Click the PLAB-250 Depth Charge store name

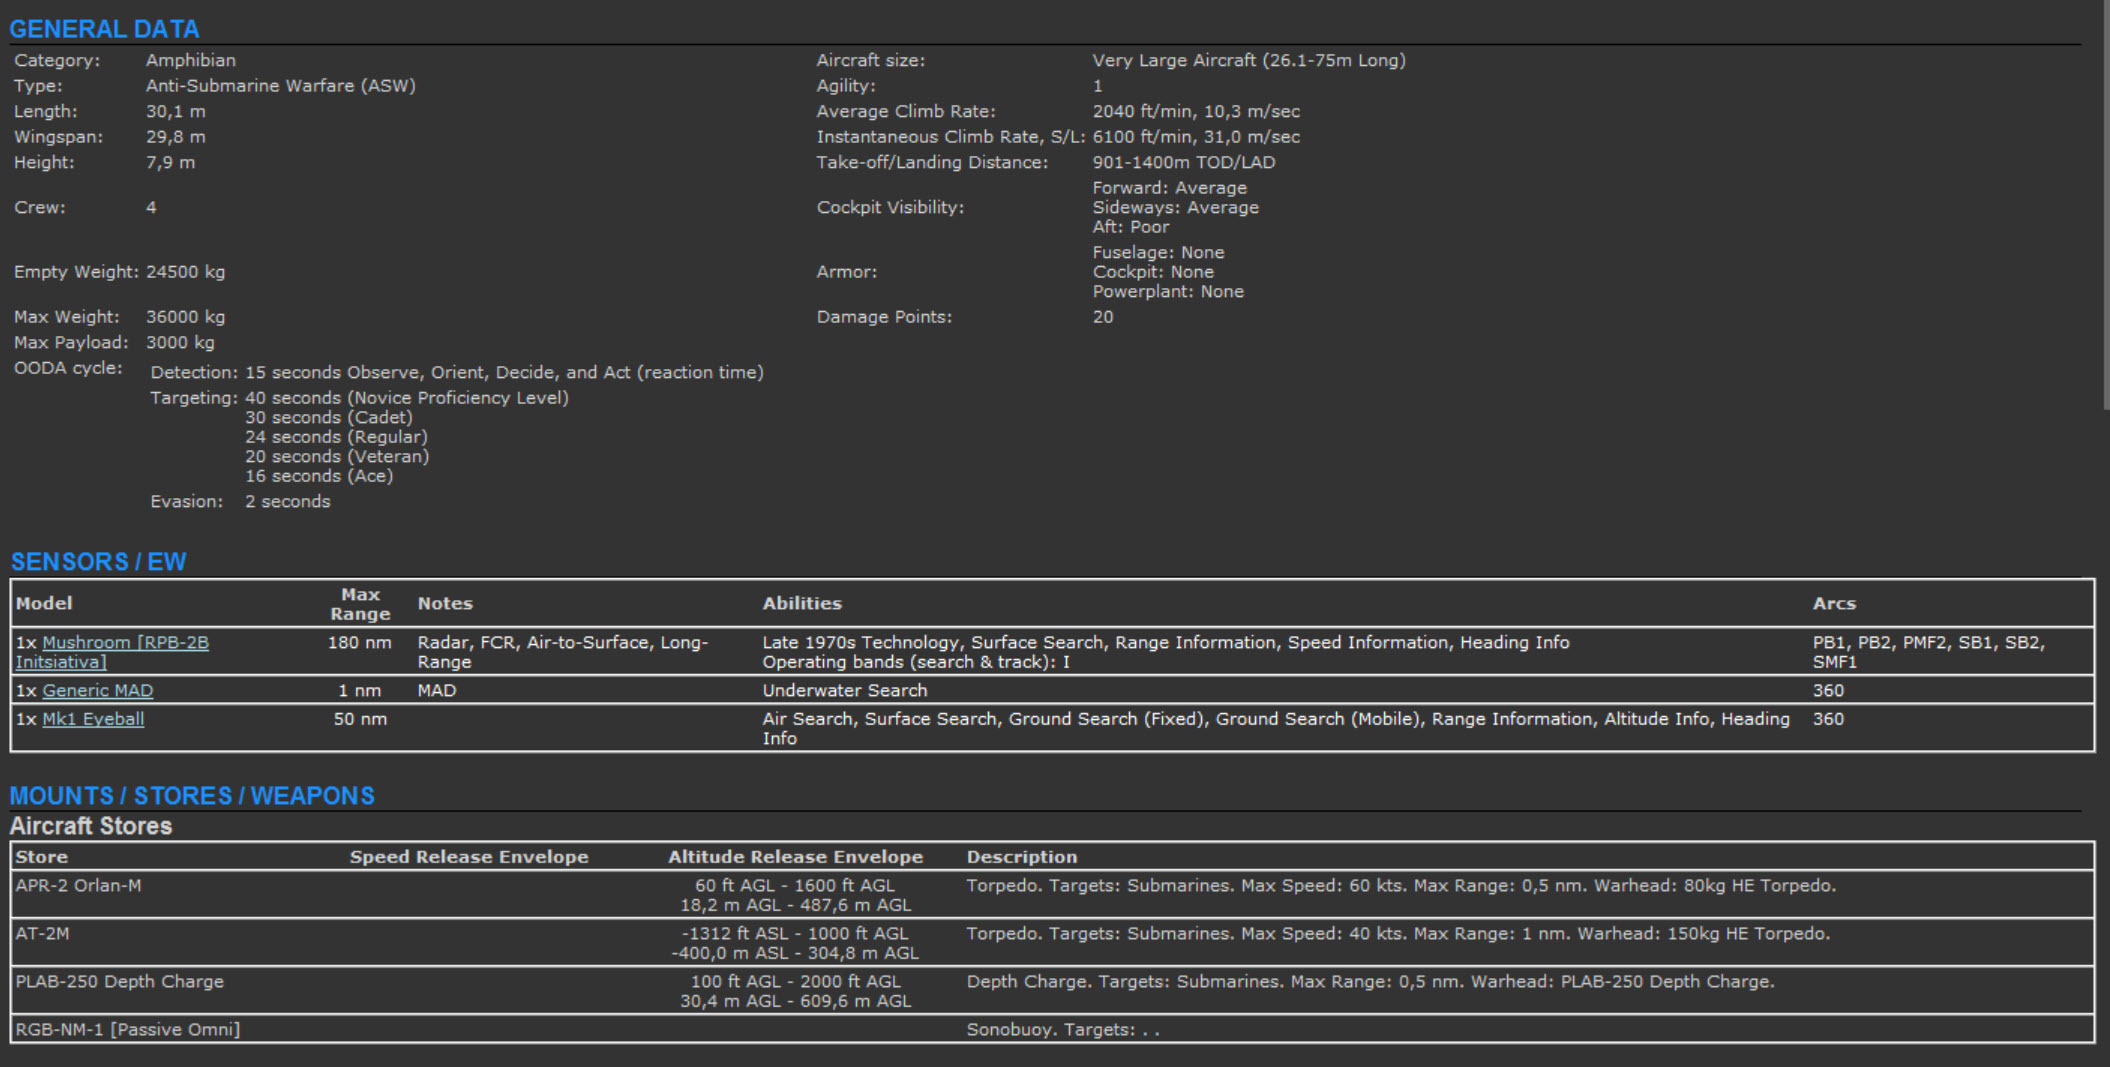(119, 981)
